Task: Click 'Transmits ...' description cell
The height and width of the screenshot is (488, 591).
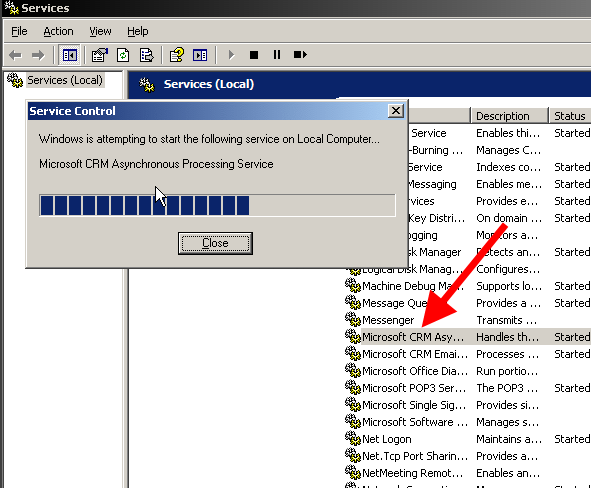Action: coord(506,320)
